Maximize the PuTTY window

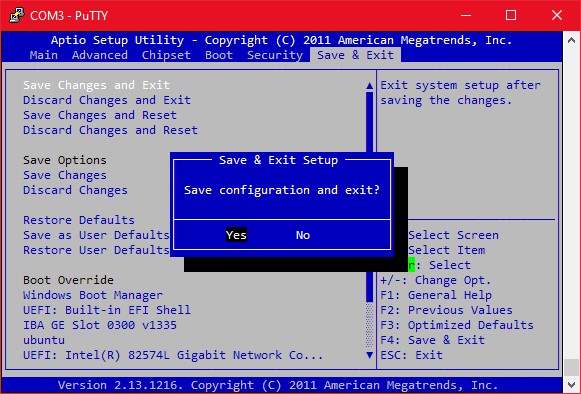(511, 15)
